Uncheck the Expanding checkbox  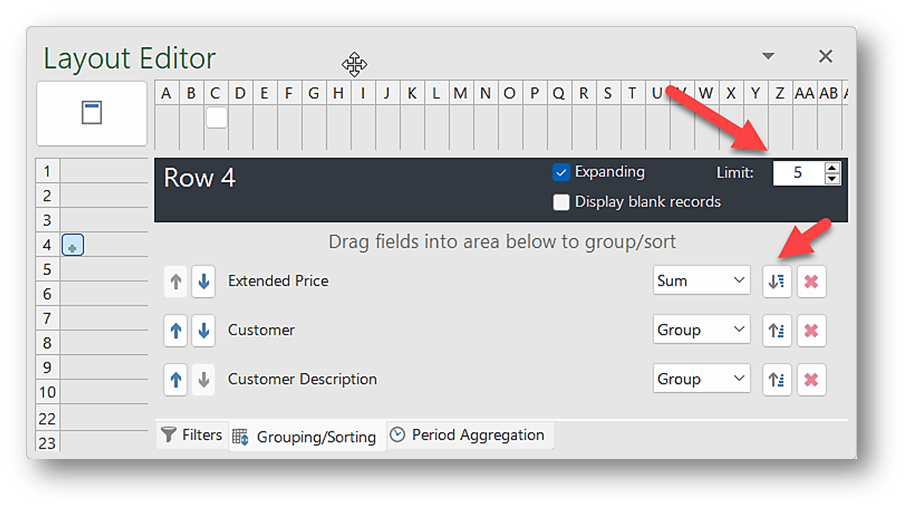pos(561,172)
